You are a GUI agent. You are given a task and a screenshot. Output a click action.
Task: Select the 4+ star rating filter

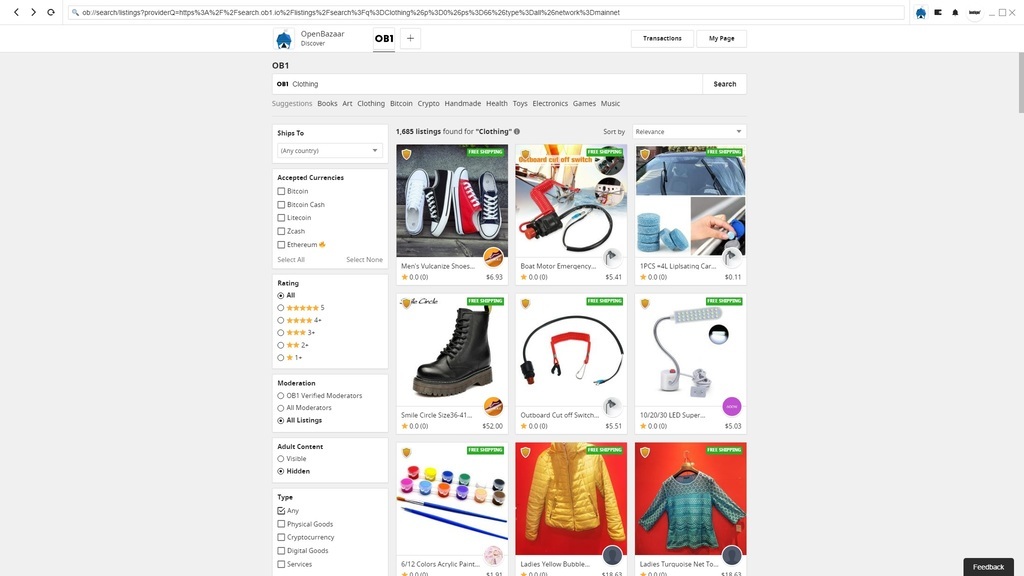tap(281, 320)
